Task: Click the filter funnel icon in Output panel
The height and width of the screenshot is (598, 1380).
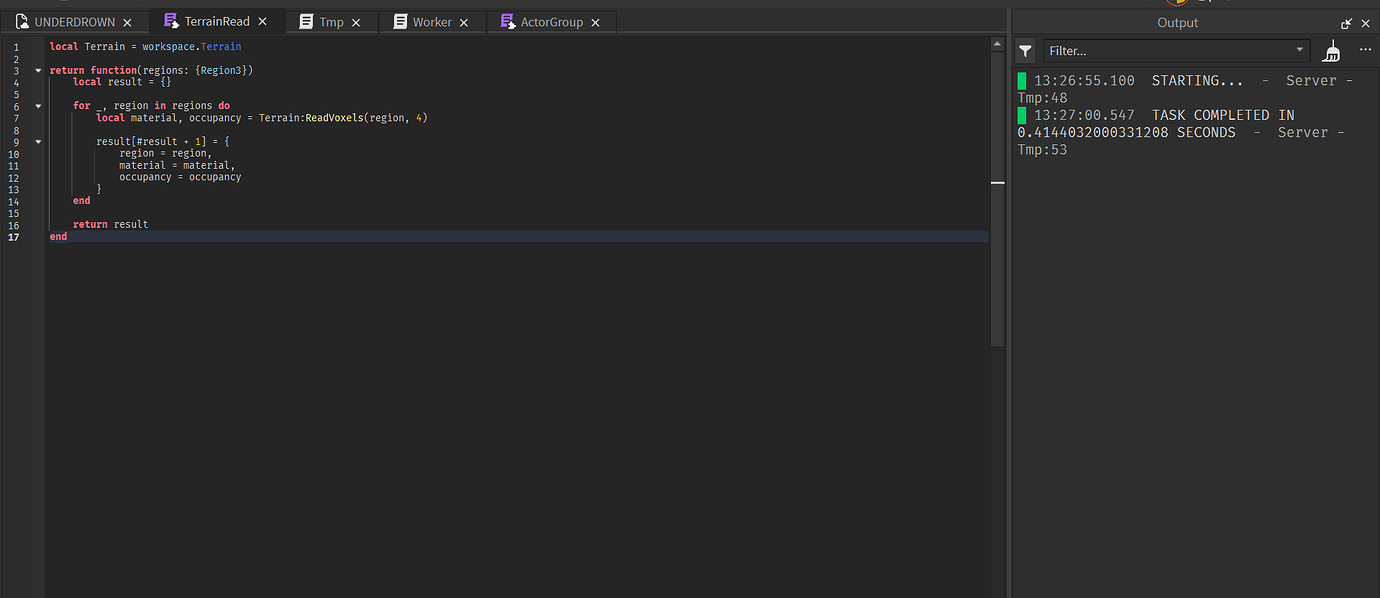Action: click(1024, 50)
